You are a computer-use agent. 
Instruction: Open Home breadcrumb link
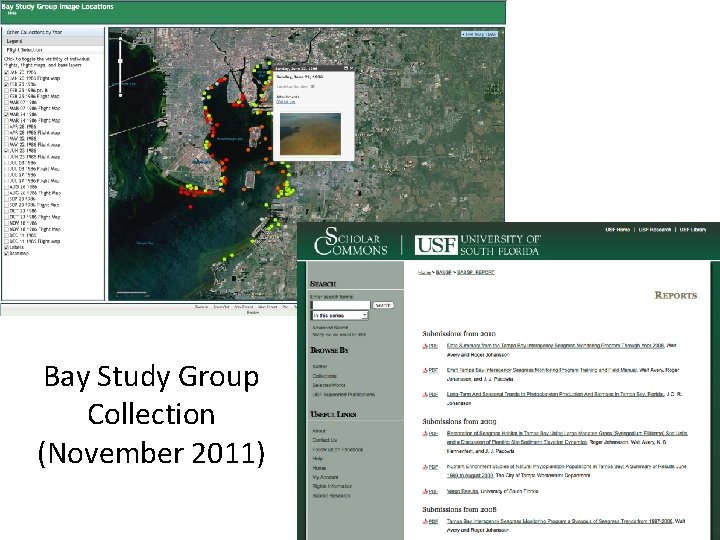[424, 272]
